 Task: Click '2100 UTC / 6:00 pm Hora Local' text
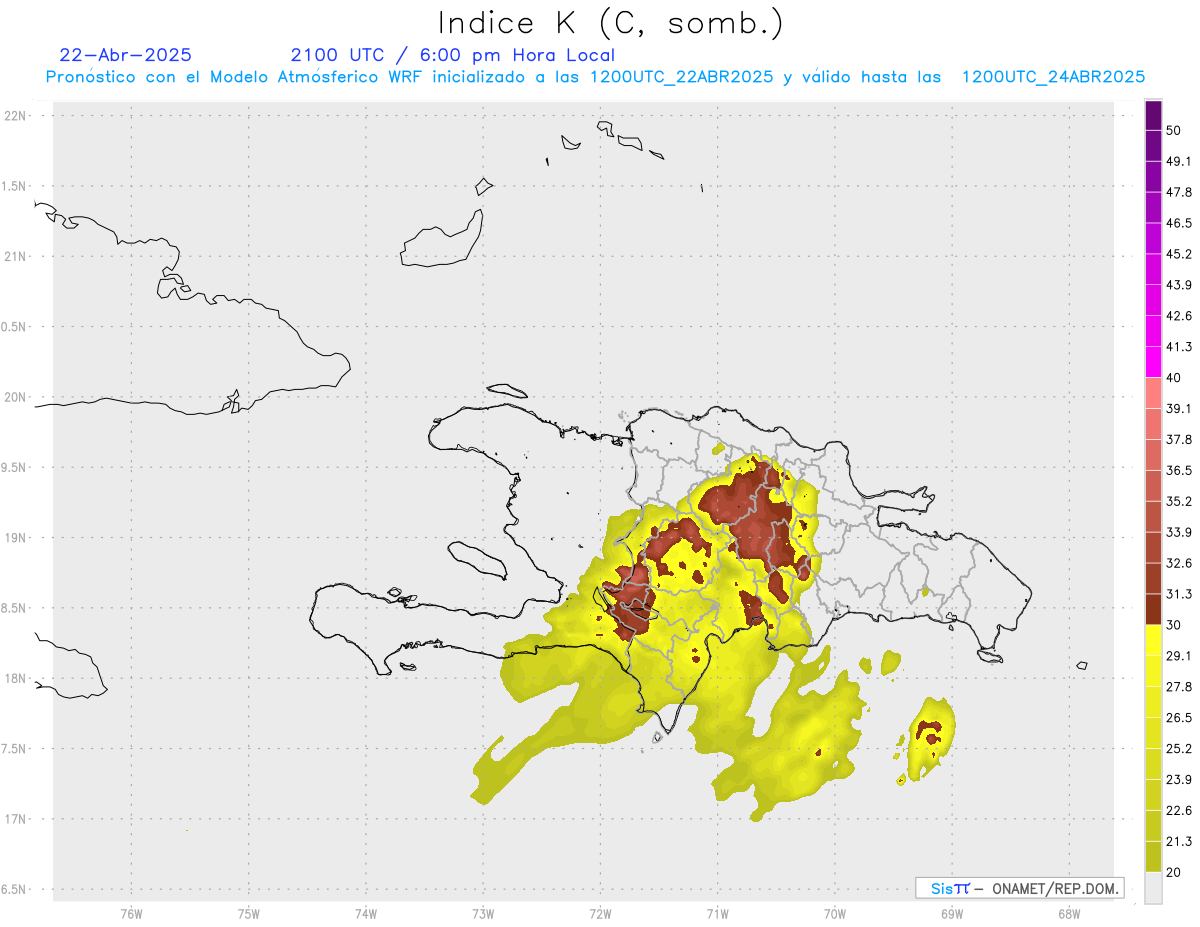[453, 55]
